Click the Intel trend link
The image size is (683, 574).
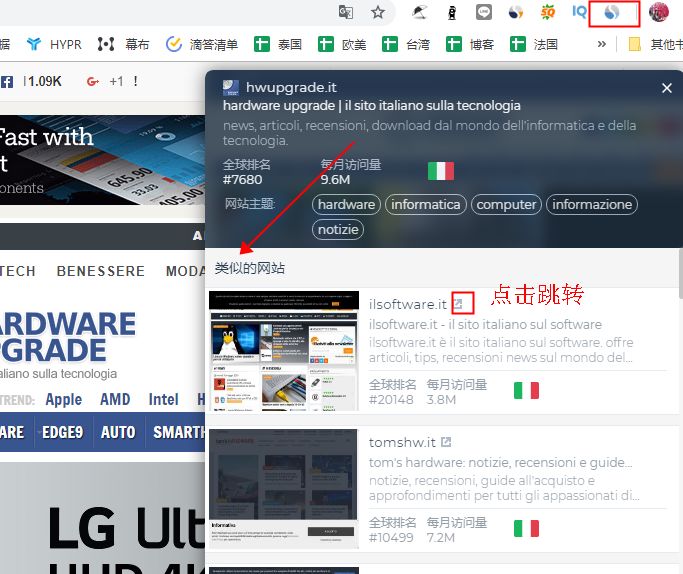[163, 399]
